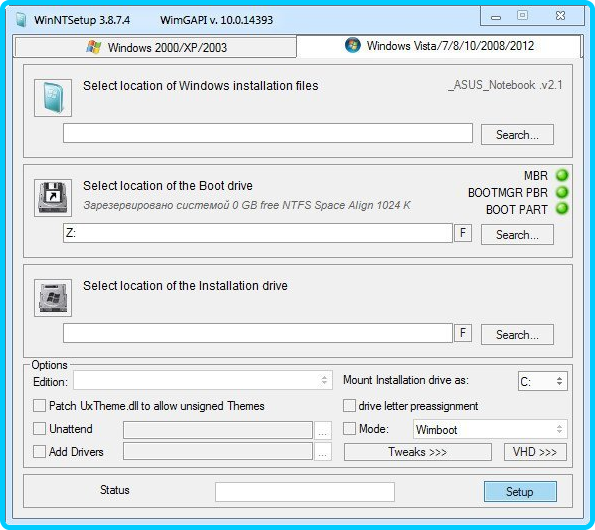Open the Wimboot mode dropdown

click(x=490, y=429)
